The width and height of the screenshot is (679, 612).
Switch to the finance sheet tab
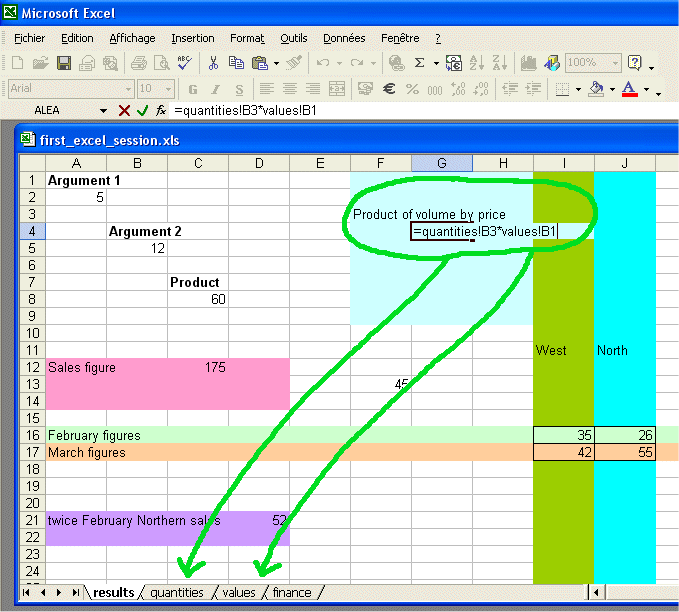[292, 593]
